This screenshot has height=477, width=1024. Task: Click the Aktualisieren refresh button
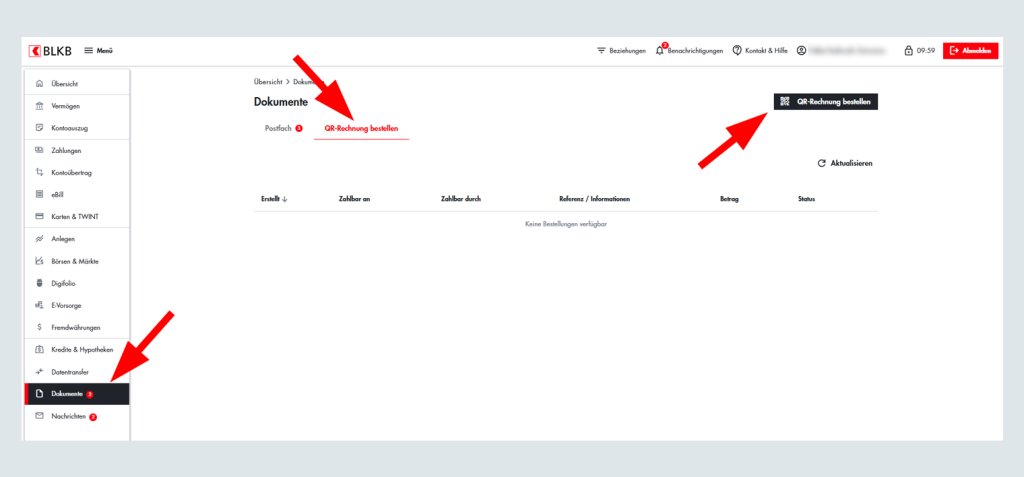click(844, 163)
